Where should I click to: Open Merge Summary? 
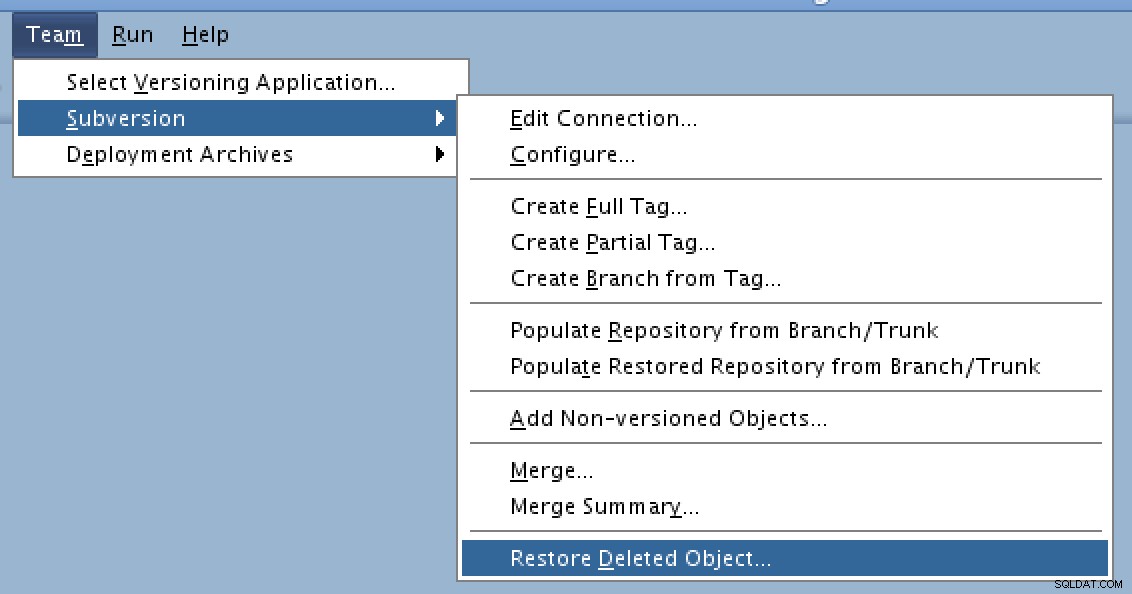tap(785, 507)
